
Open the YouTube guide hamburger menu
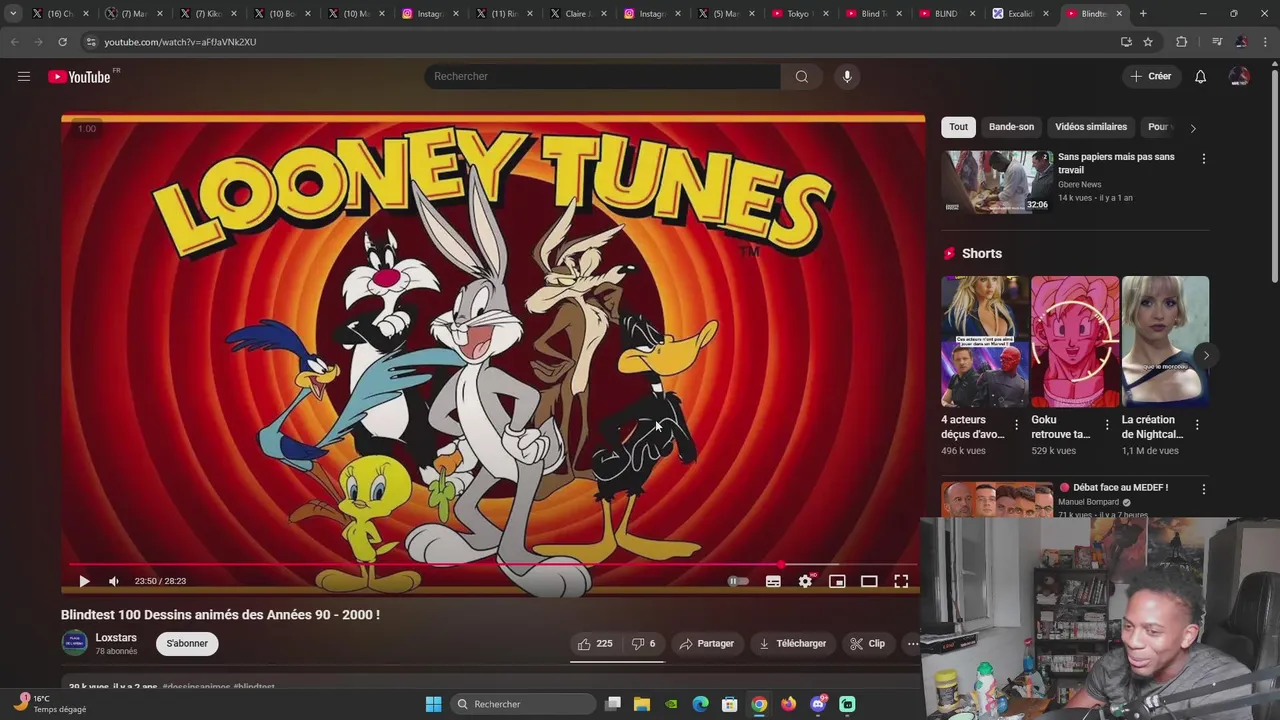[24, 76]
